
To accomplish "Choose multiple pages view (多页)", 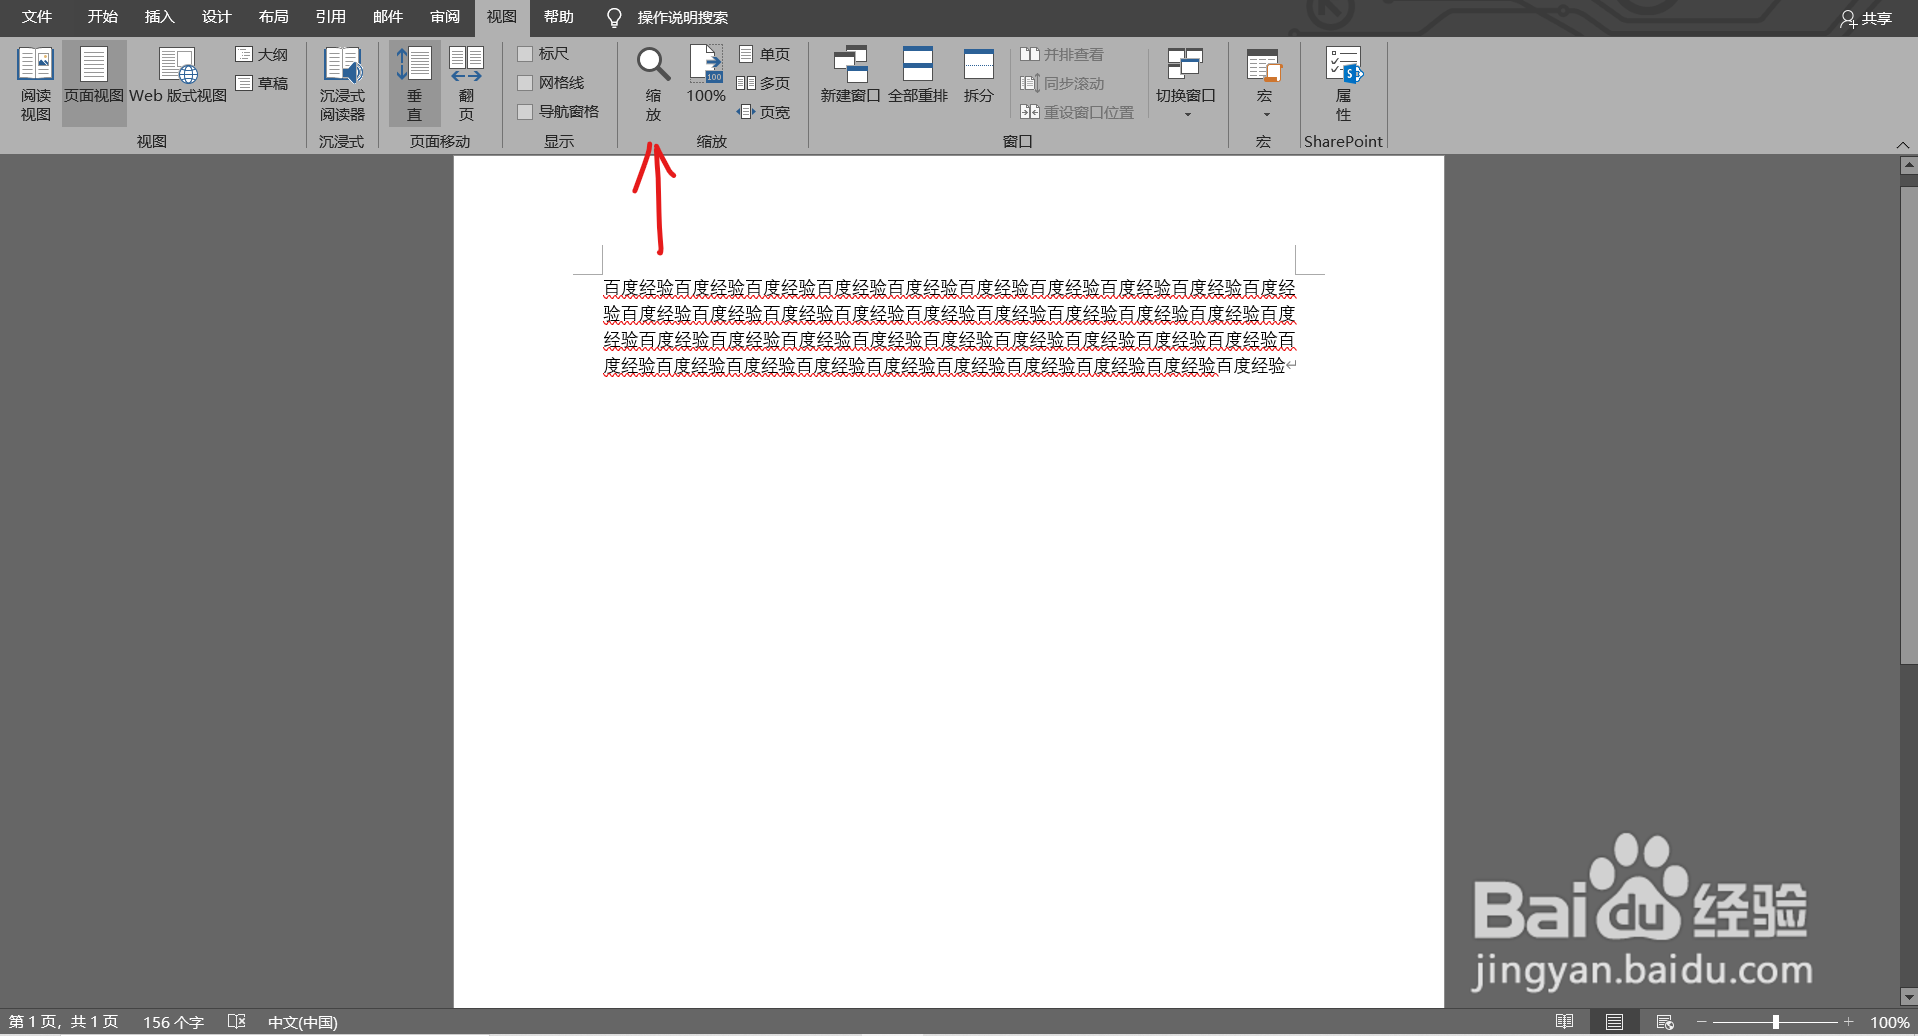I will [x=764, y=83].
